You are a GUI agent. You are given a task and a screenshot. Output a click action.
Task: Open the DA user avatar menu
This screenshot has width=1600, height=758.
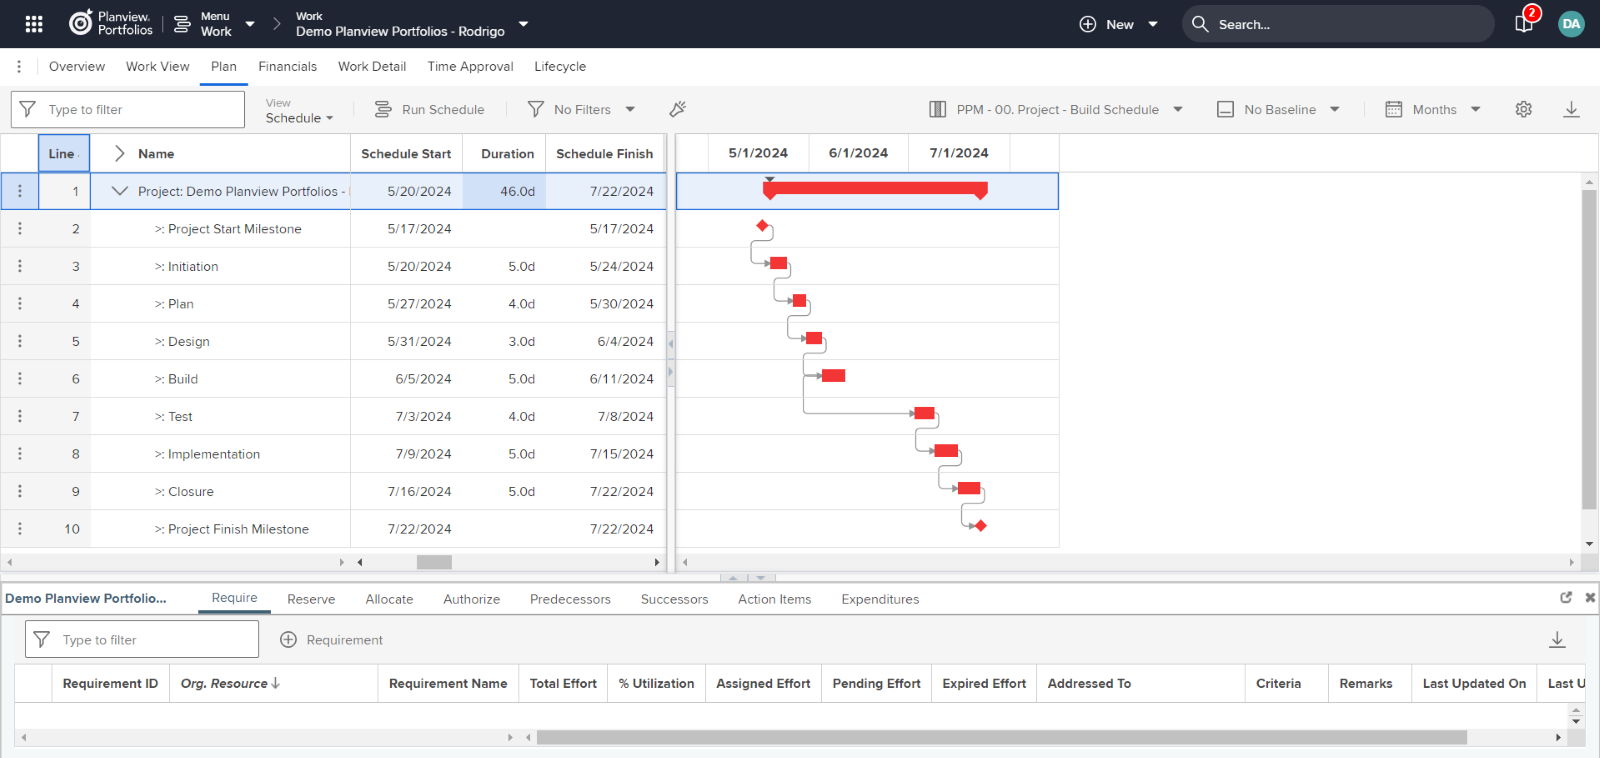1571,24
